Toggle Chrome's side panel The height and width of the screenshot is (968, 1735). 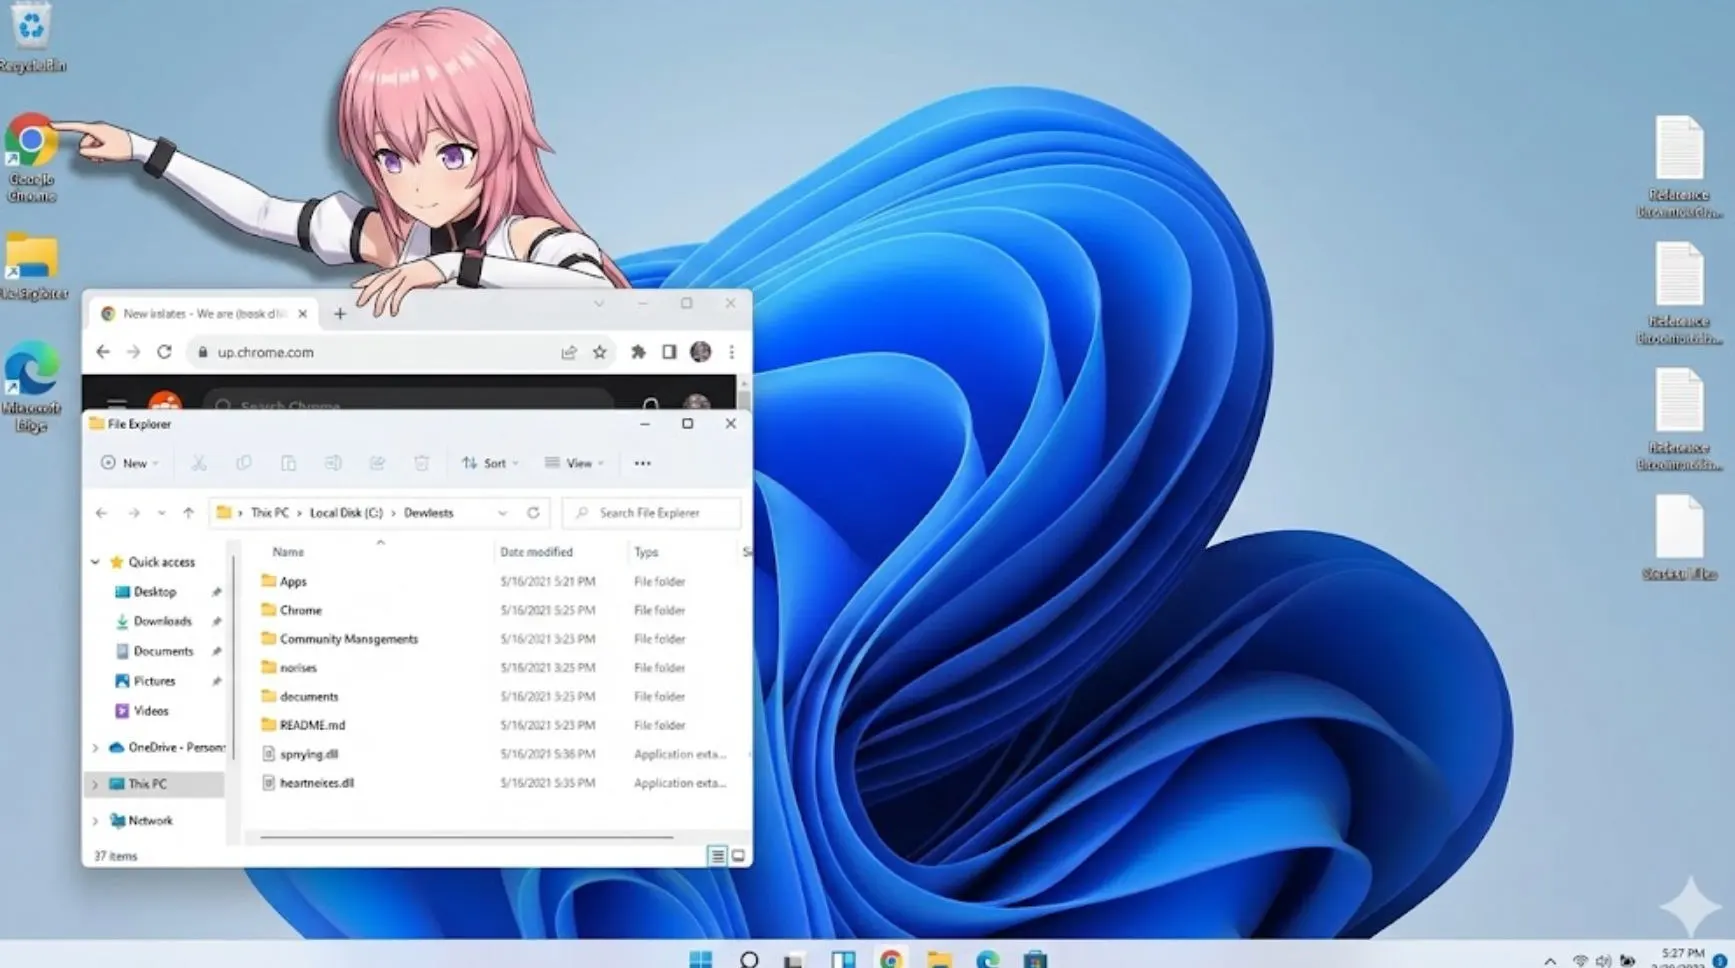pyautogui.click(x=669, y=352)
